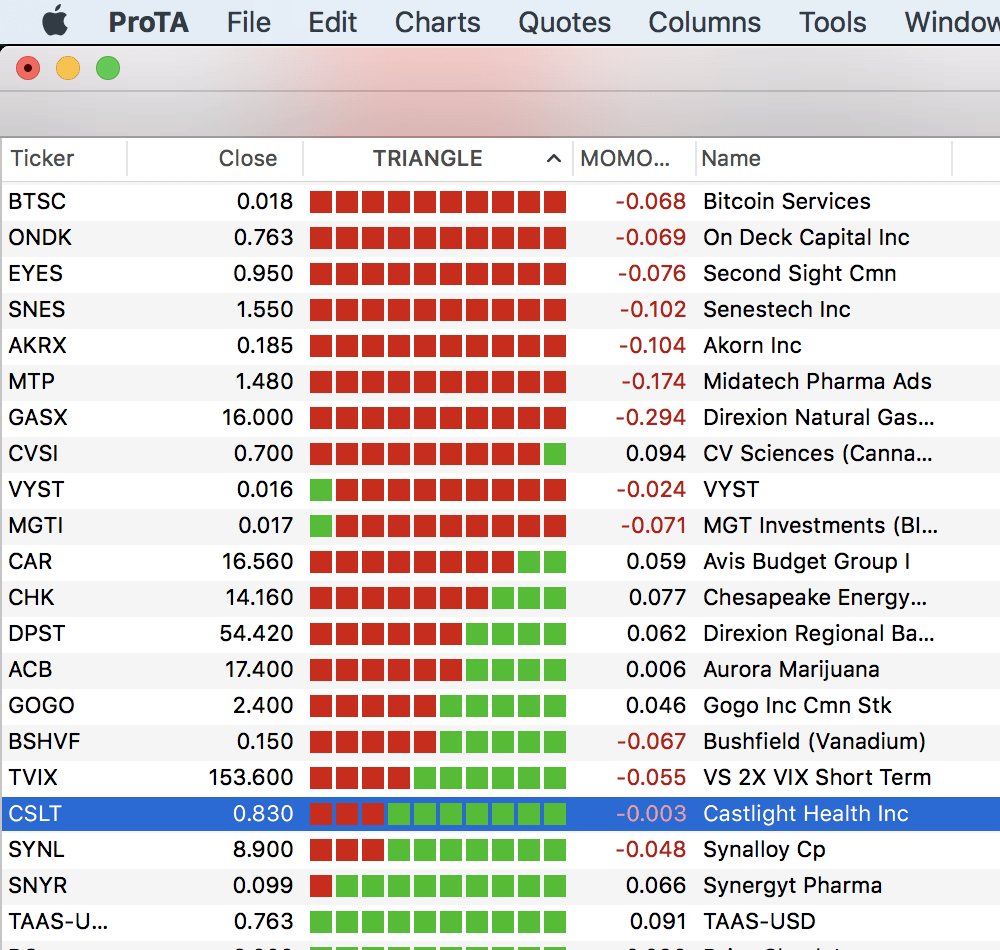Image resolution: width=1000 pixels, height=950 pixels.
Task: Select the TVIX ticker row
Action: point(36,778)
